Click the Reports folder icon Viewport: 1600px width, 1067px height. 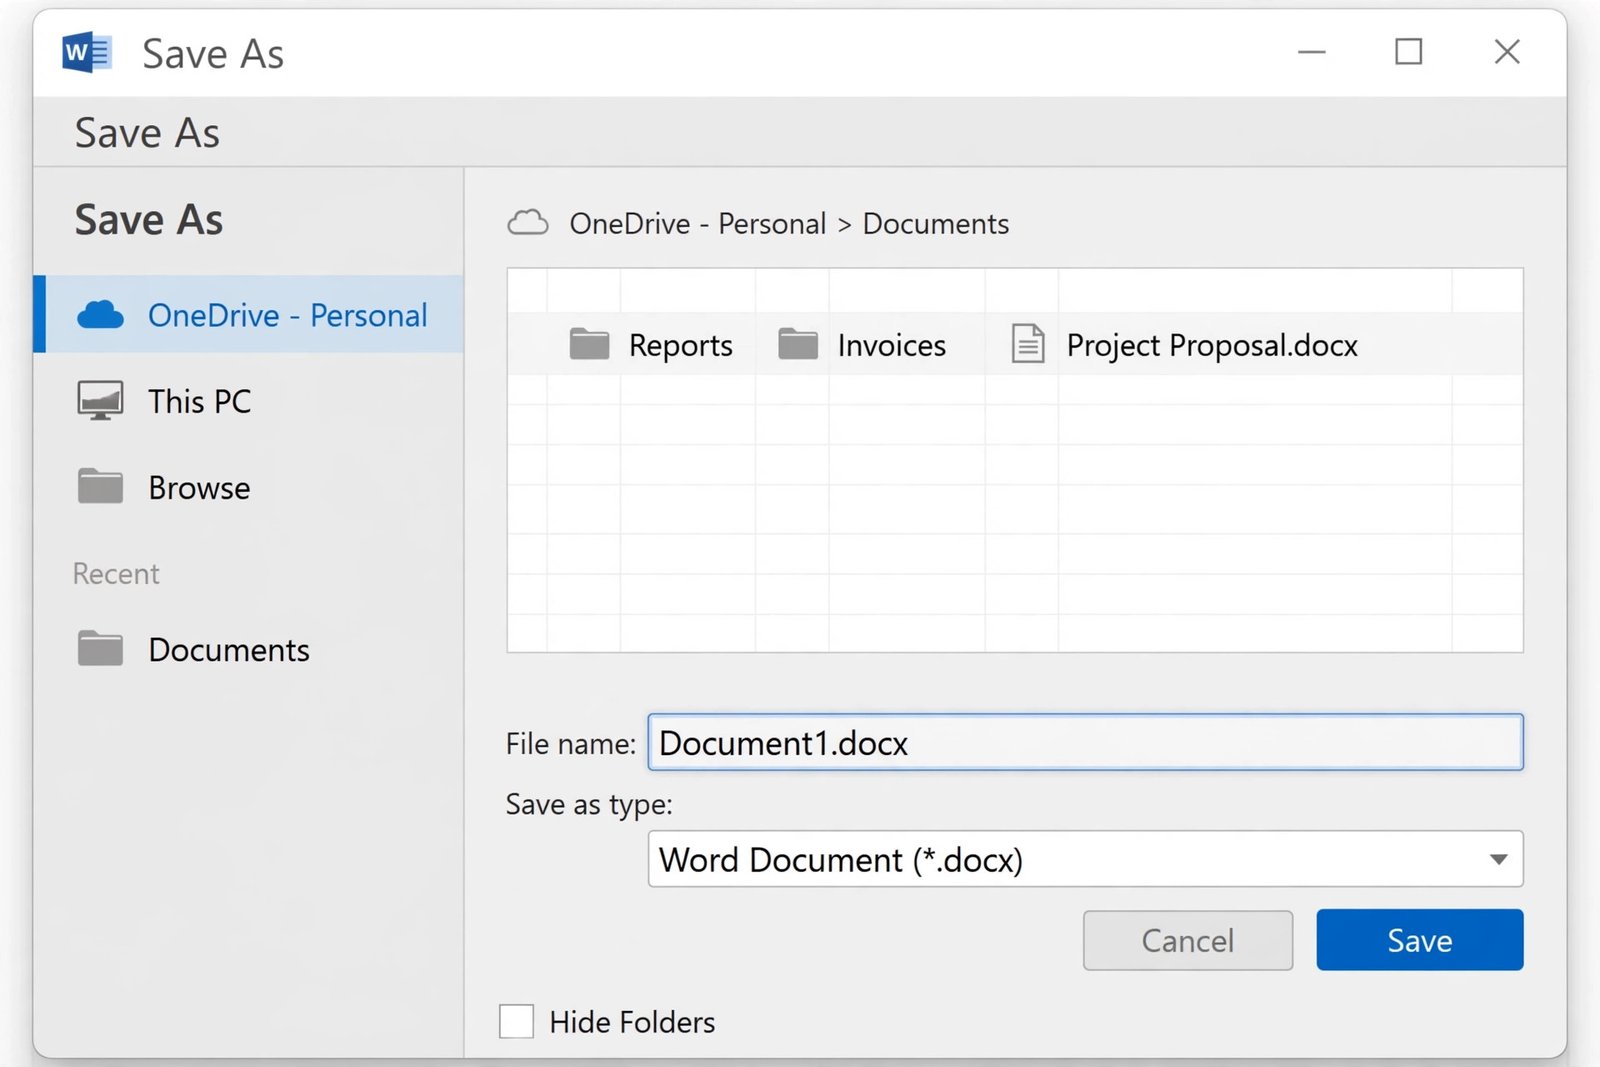pyautogui.click(x=589, y=343)
